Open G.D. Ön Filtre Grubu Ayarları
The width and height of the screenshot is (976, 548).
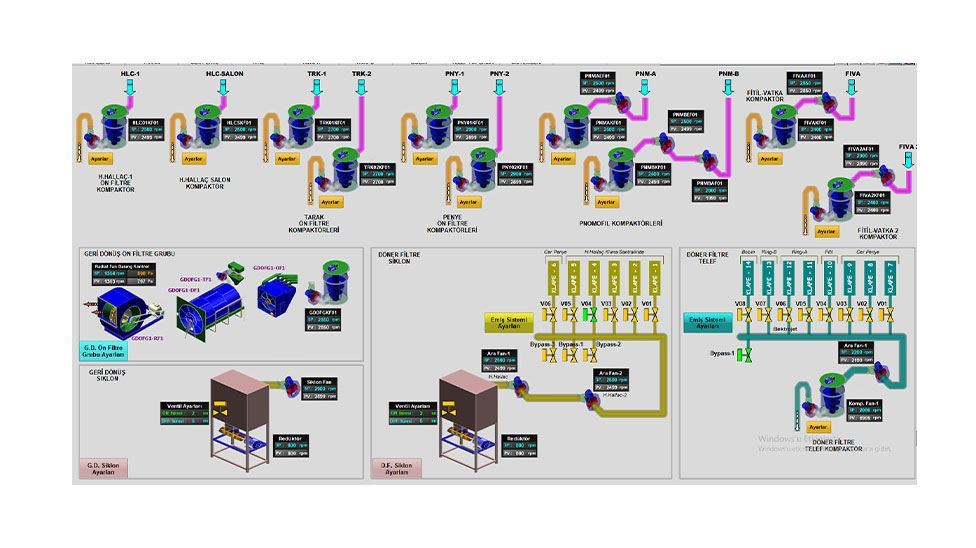tap(104, 351)
